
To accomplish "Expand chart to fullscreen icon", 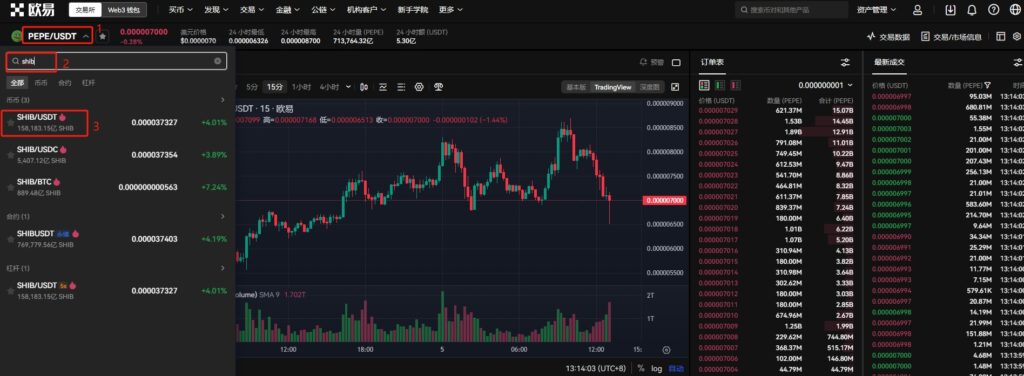I will (675, 87).
